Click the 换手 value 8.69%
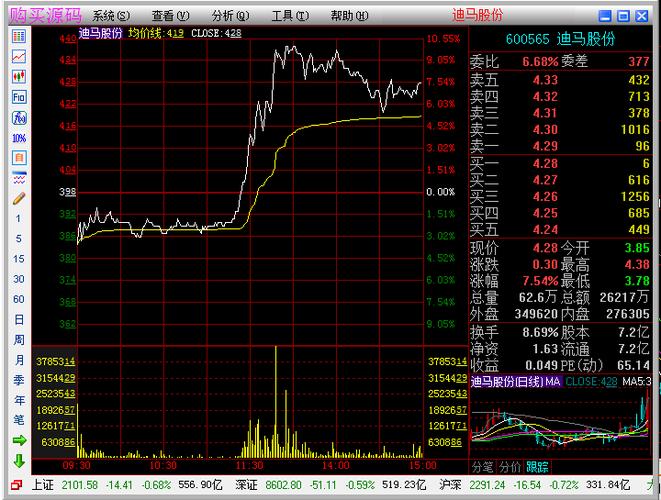 [x=540, y=332]
